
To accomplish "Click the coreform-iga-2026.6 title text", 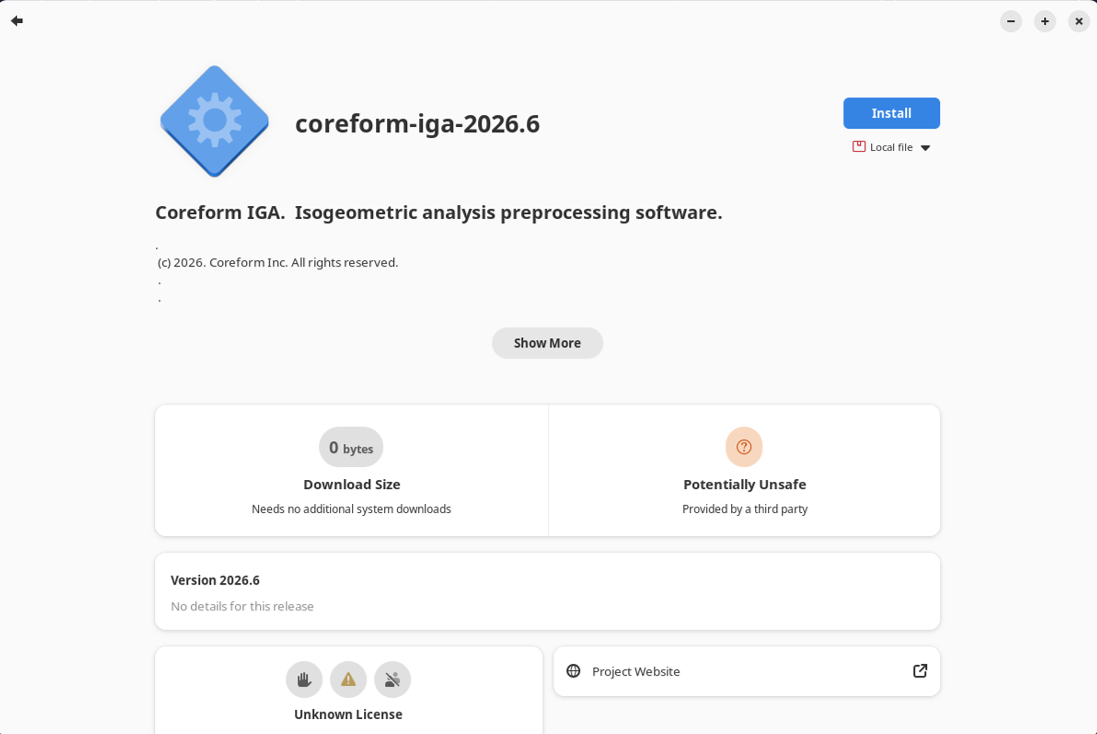I will pos(417,124).
